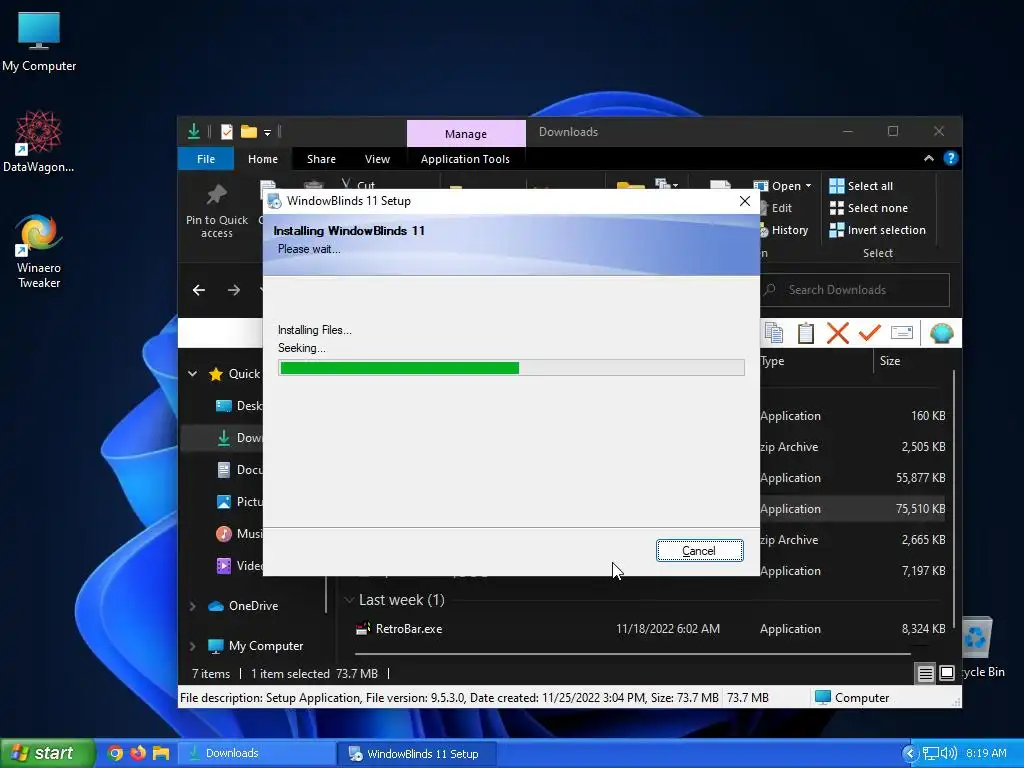
Task: Click the quick access toolbar properties icon
Action: 227,132
